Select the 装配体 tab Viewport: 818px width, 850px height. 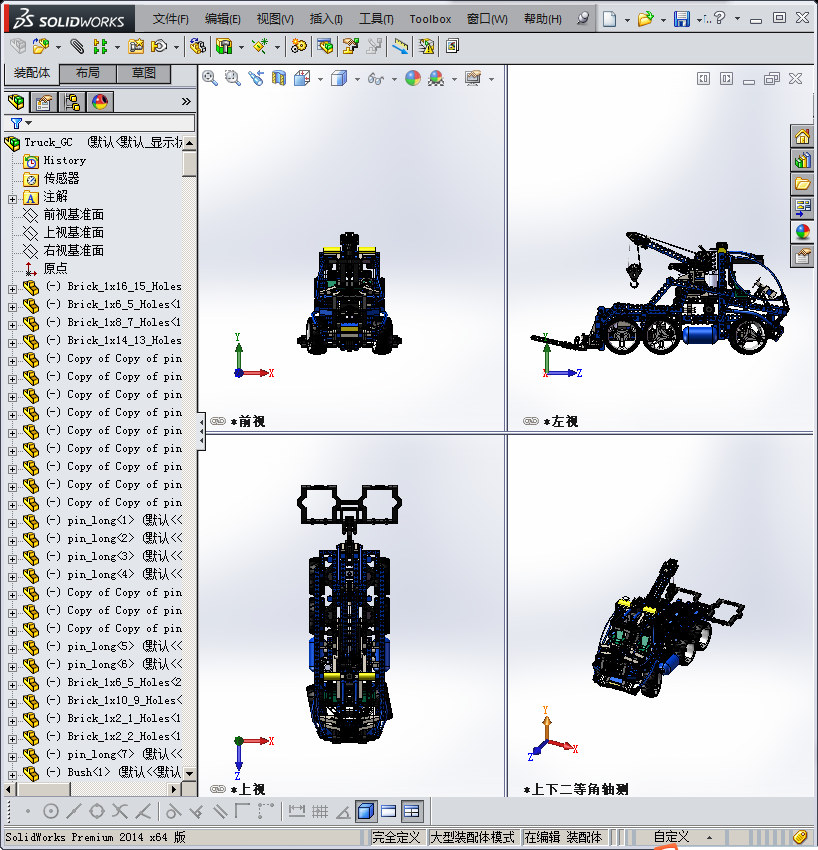coord(32,73)
